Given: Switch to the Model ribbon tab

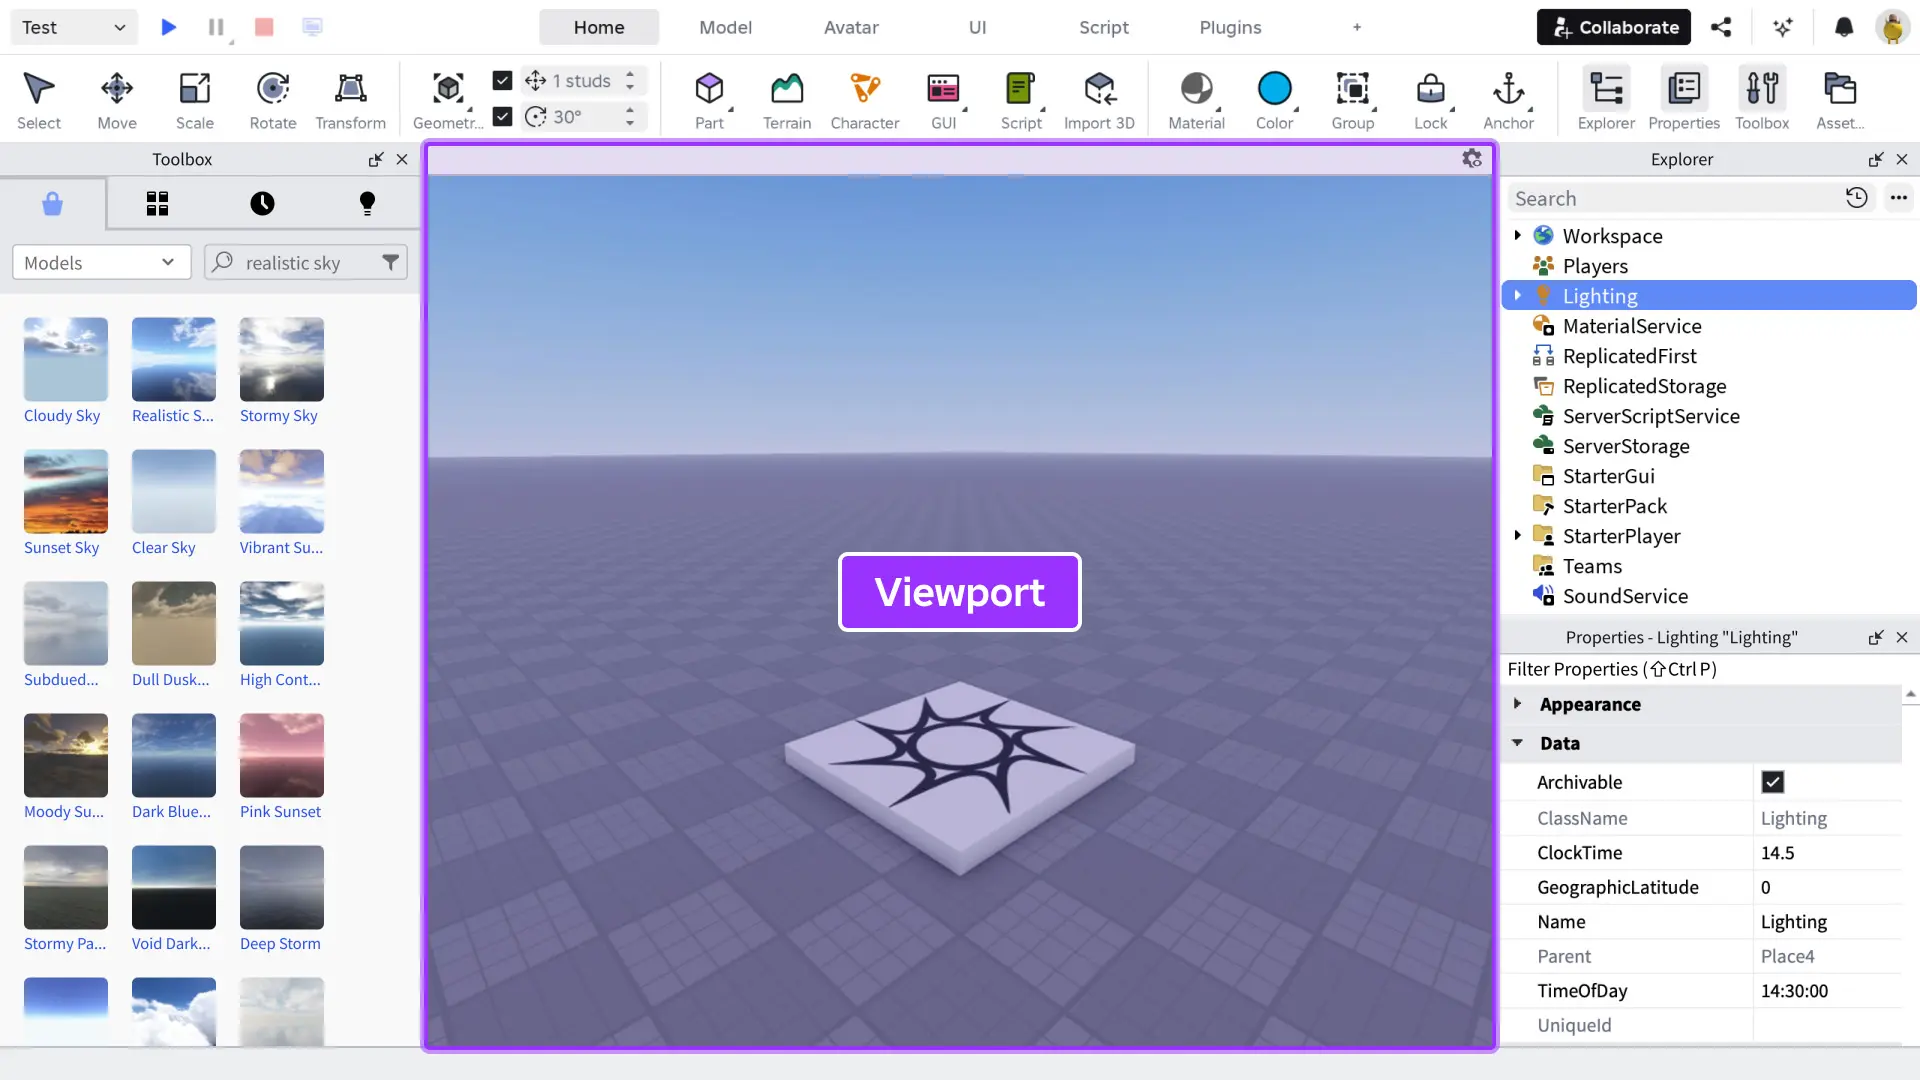Looking at the screenshot, I should (725, 27).
